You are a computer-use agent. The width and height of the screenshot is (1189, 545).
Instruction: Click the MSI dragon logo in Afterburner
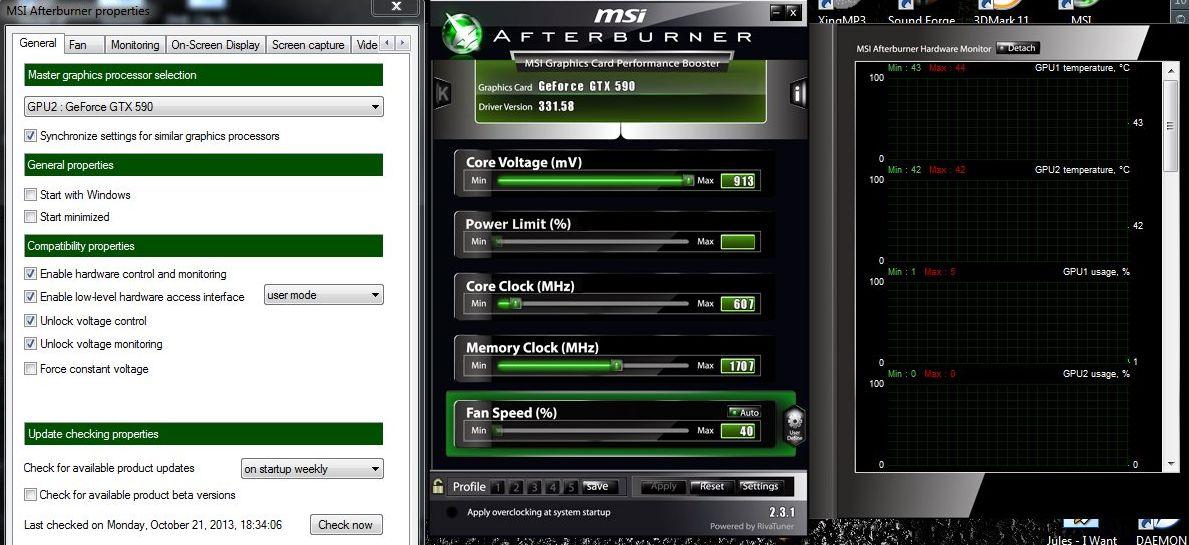tap(461, 33)
